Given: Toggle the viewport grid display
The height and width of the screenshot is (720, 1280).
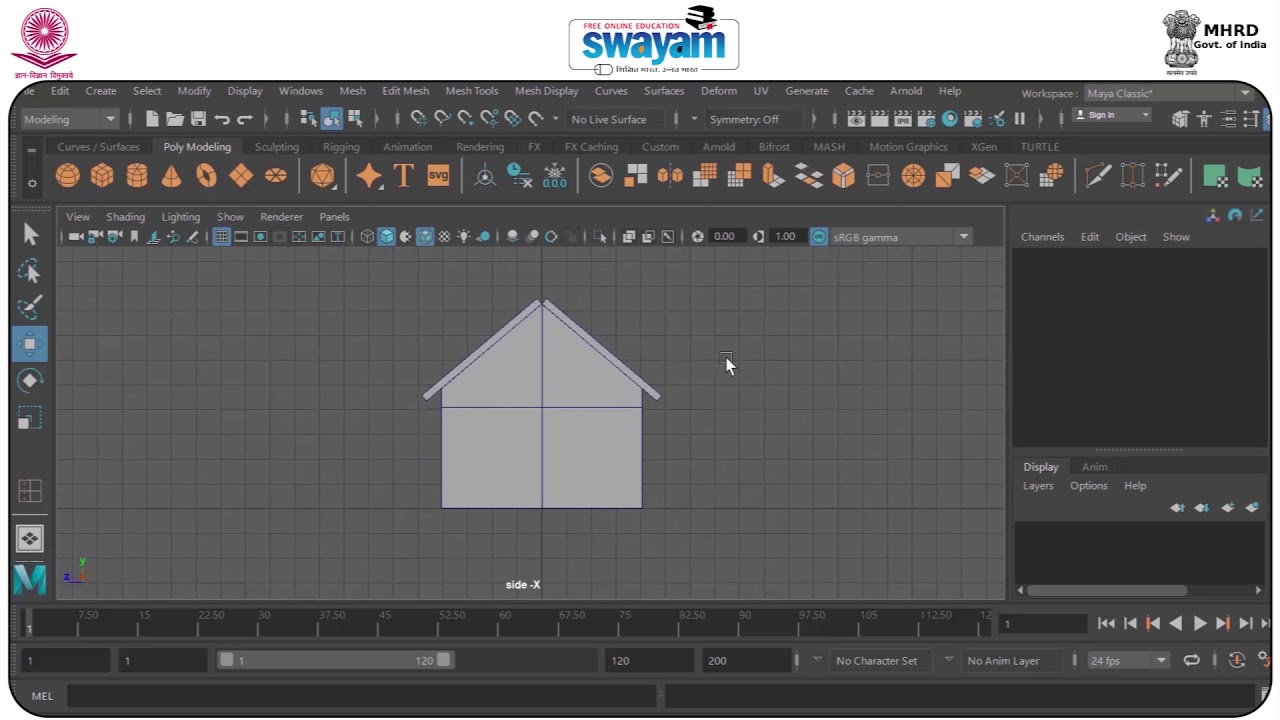Looking at the screenshot, I should (x=222, y=237).
